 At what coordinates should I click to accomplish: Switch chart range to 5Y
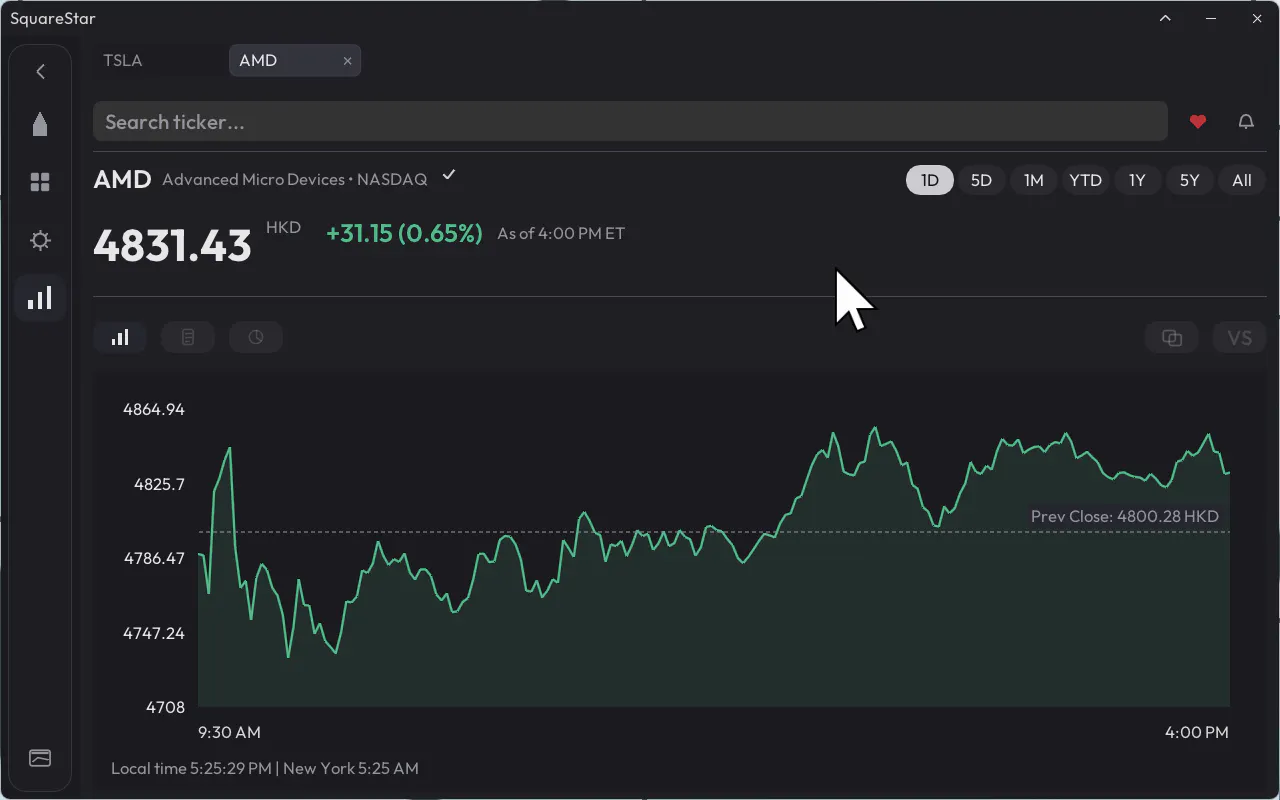(x=1190, y=180)
